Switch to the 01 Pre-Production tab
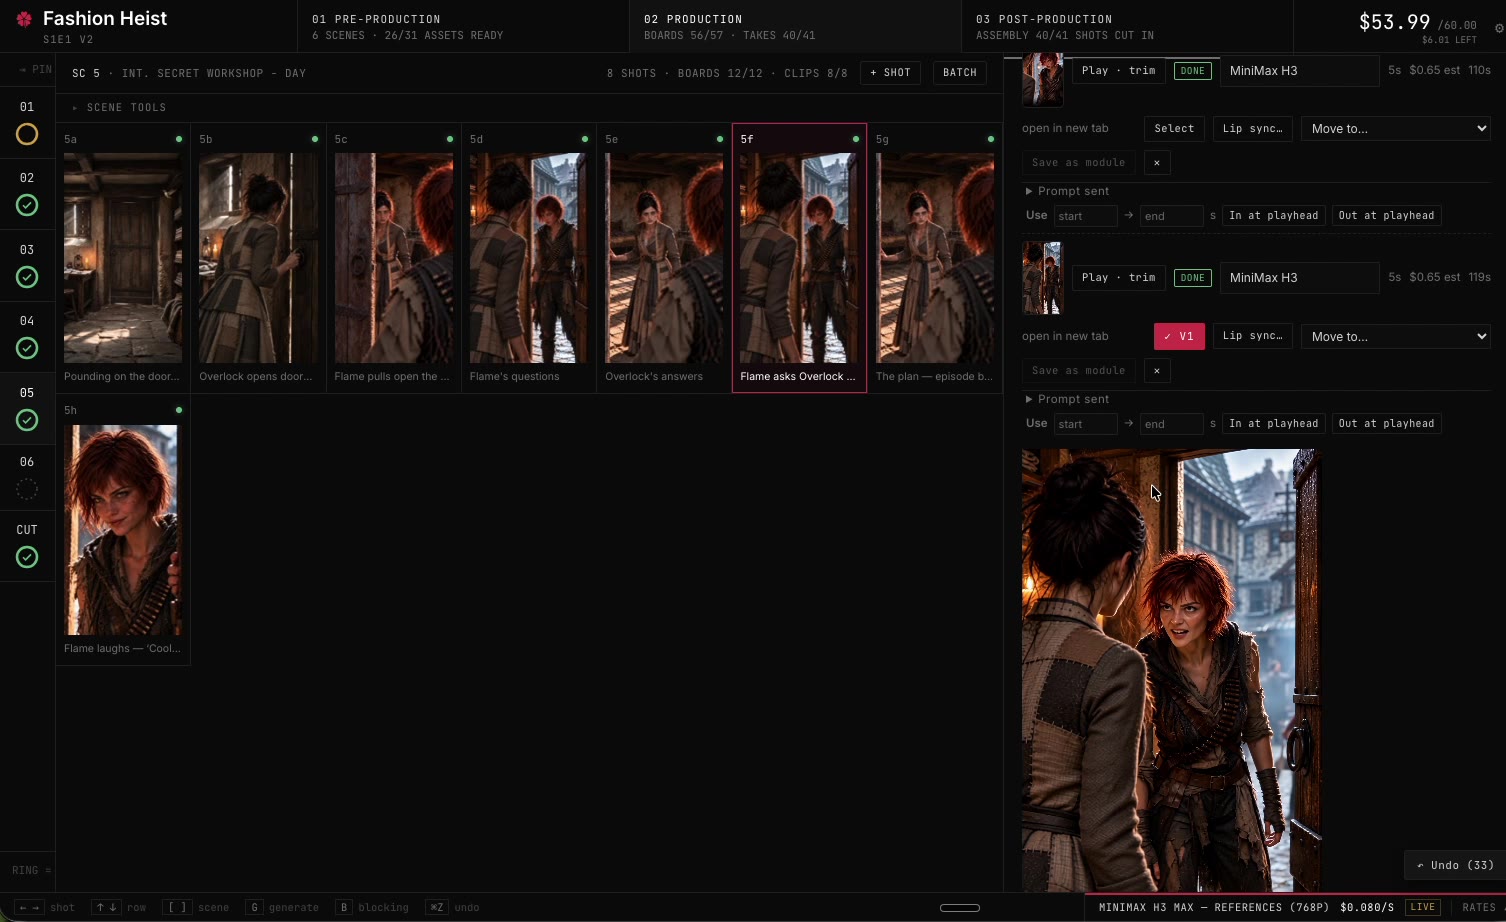Viewport: 1506px width, 922px height. pos(463,26)
